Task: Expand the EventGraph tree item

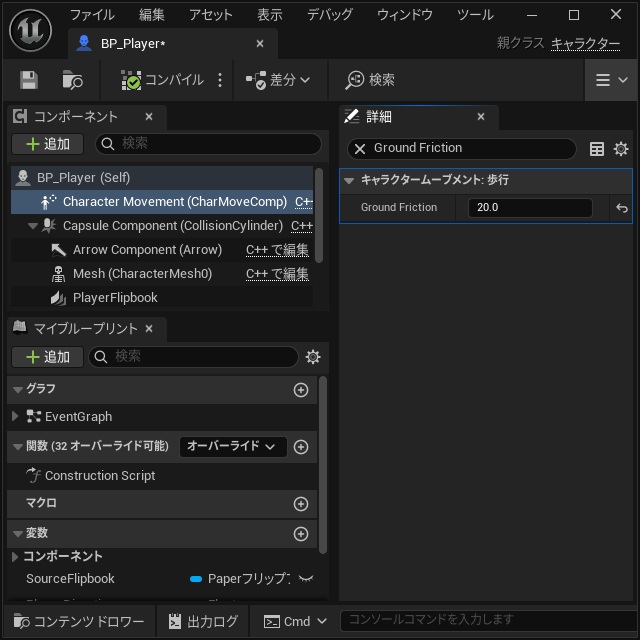Action: click(15, 416)
